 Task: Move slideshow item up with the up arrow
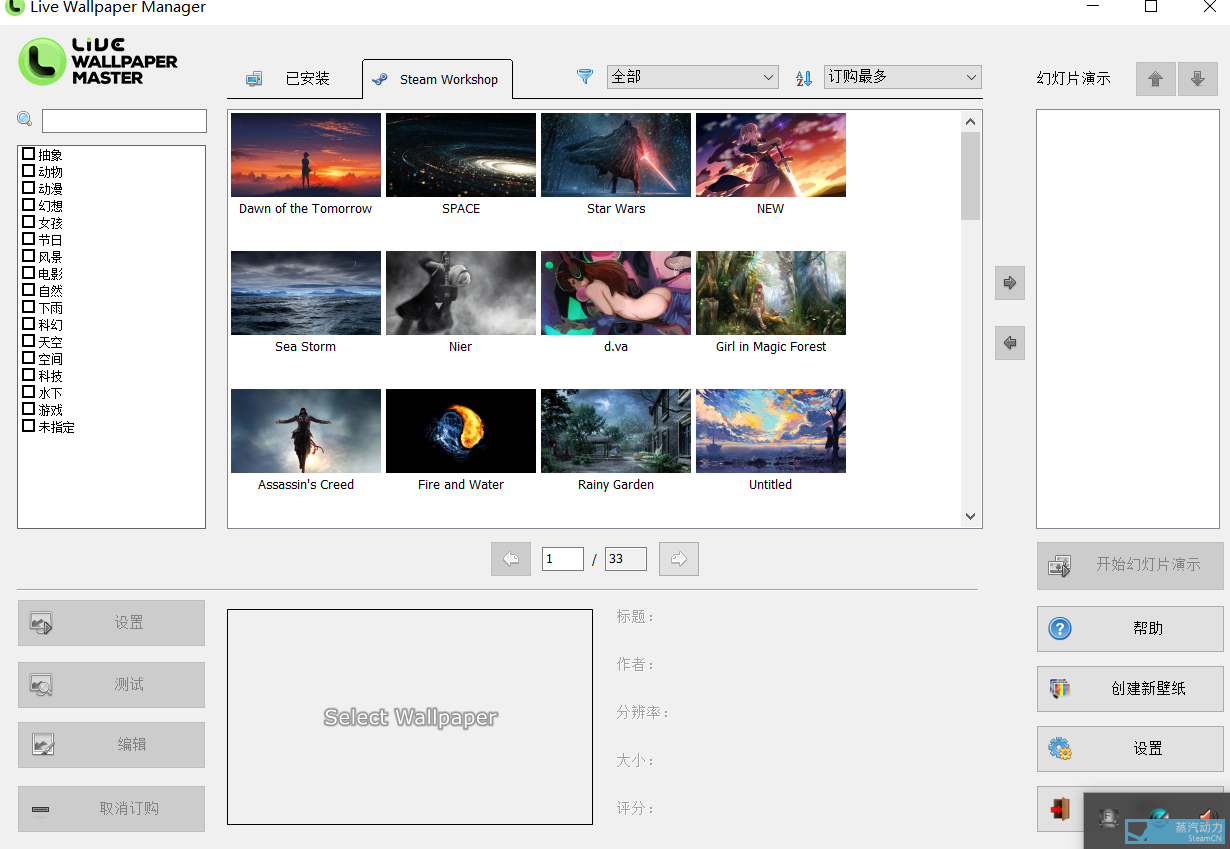[1155, 79]
